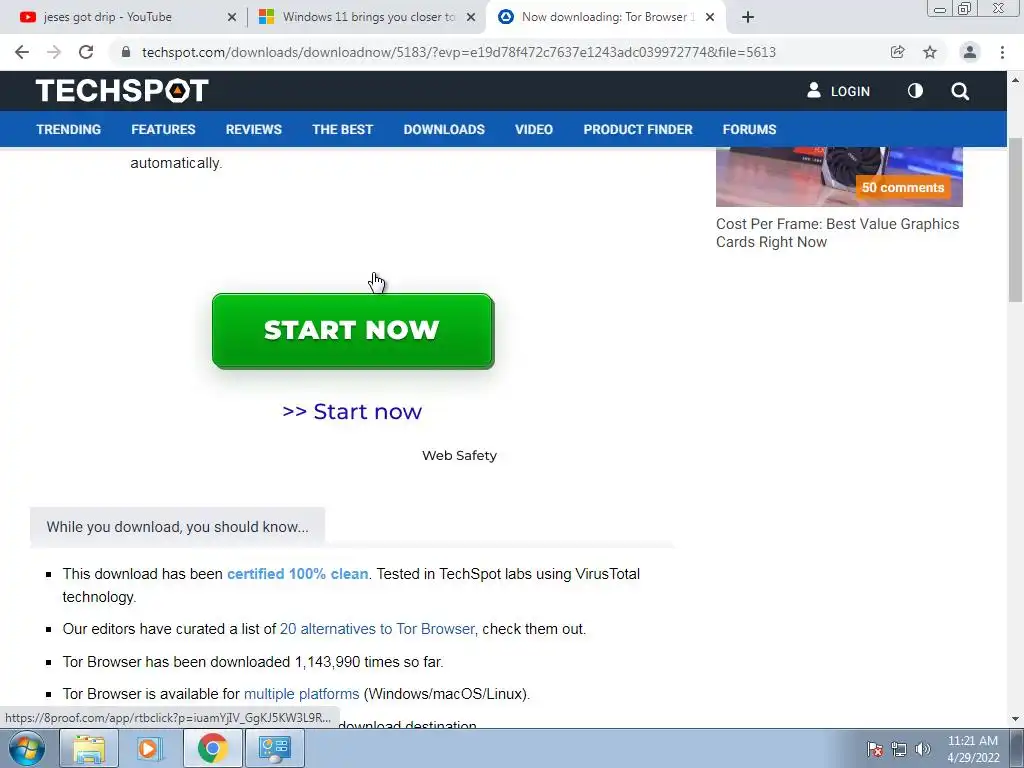Open the VIDEO section
The height and width of the screenshot is (768, 1024).
point(534,129)
